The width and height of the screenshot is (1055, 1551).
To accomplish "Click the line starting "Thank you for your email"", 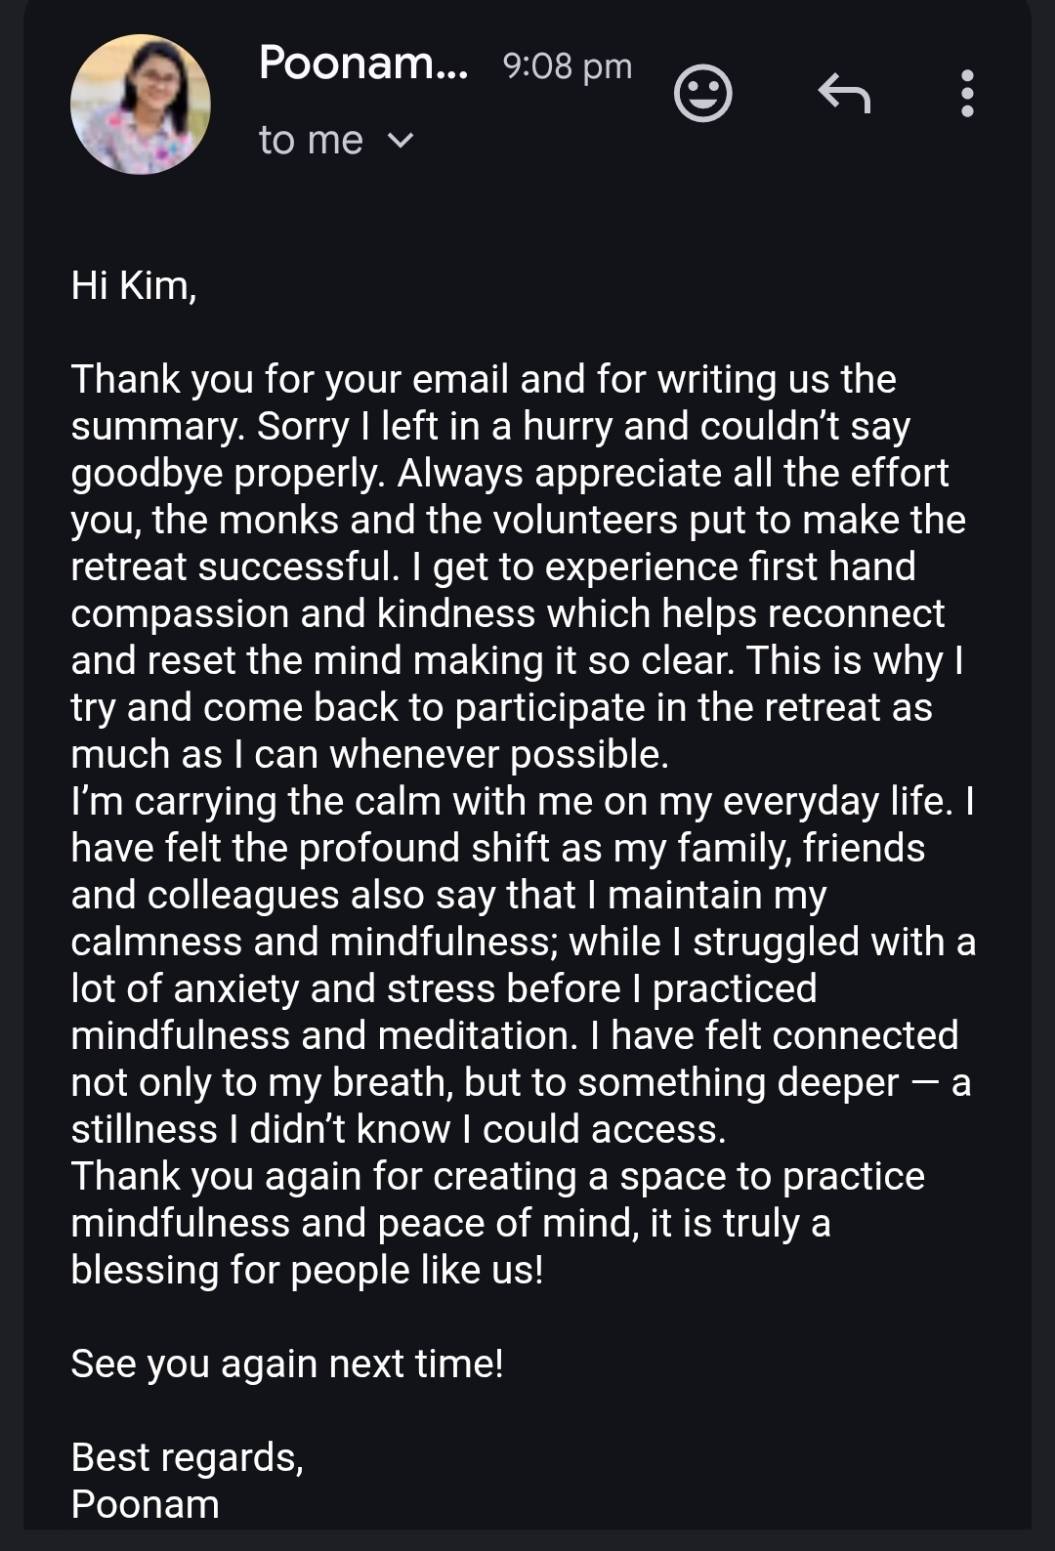I will click(x=483, y=380).
